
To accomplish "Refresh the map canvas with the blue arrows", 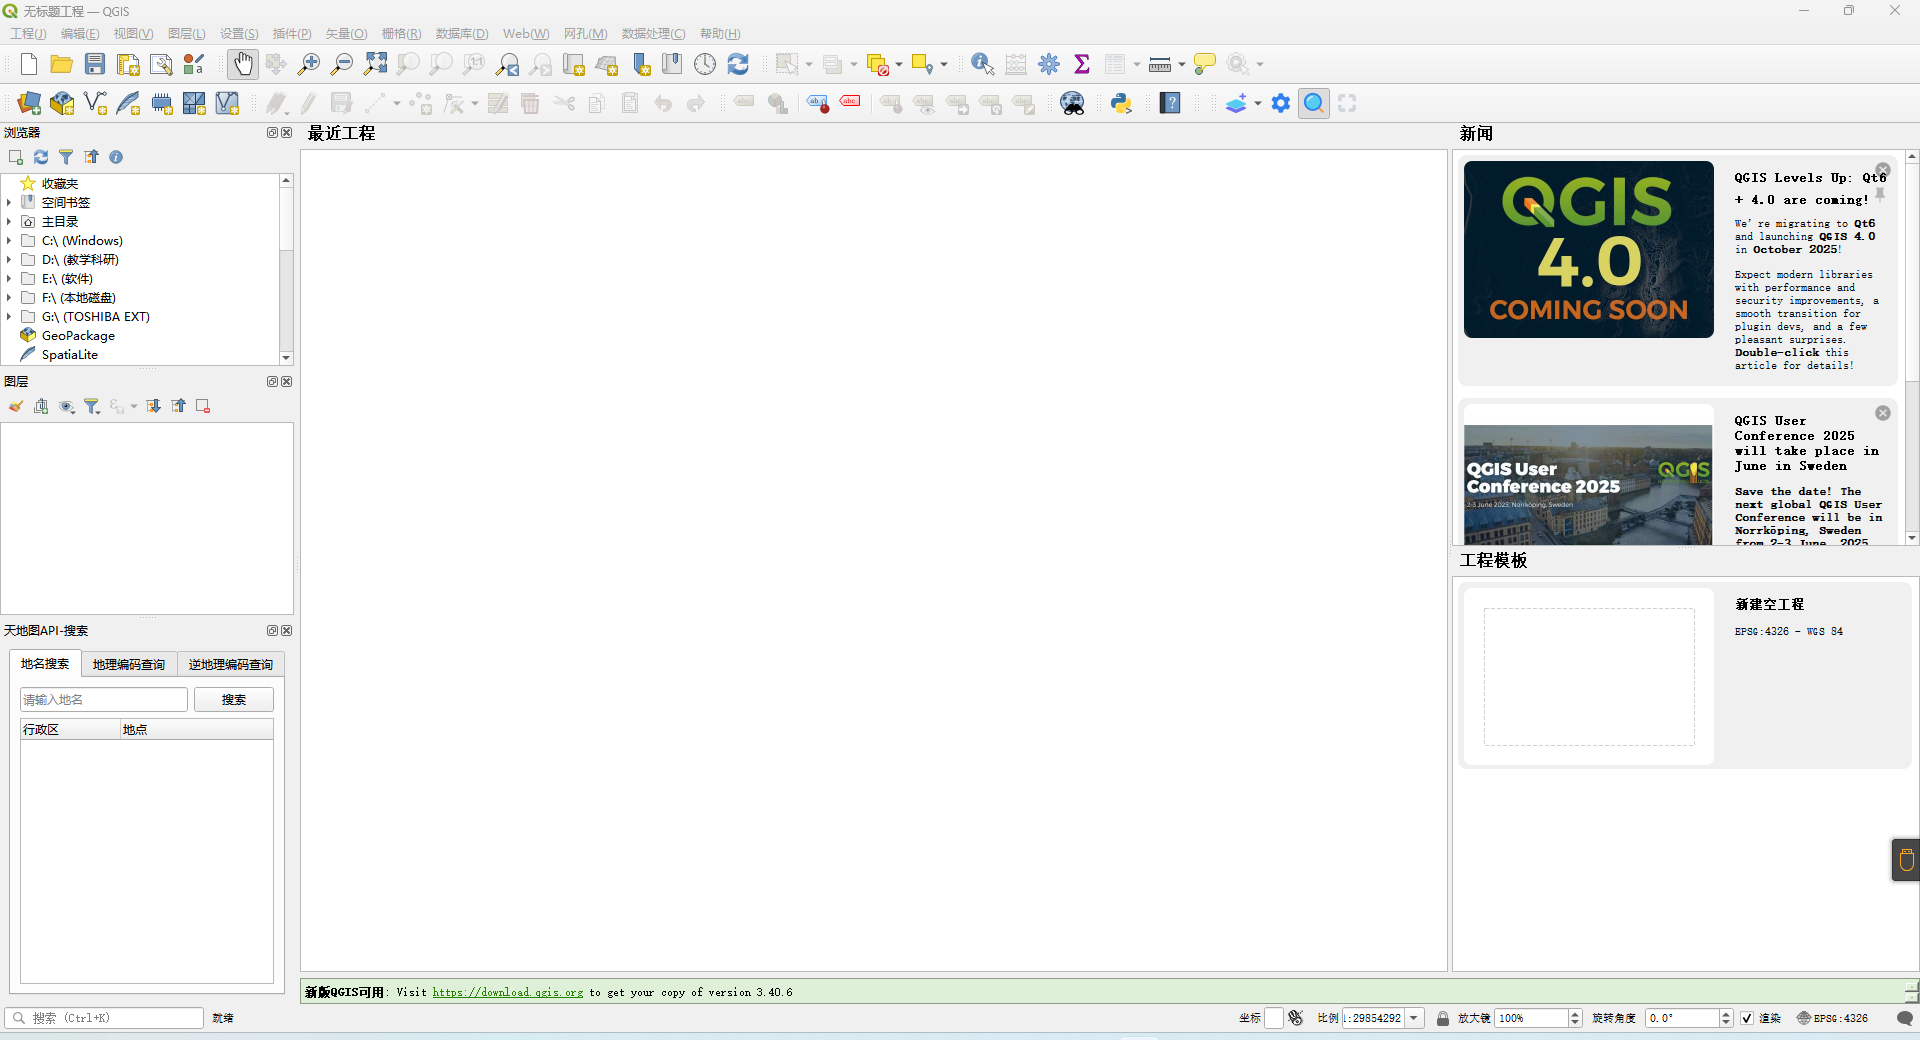I will click(x=738, y=64).
